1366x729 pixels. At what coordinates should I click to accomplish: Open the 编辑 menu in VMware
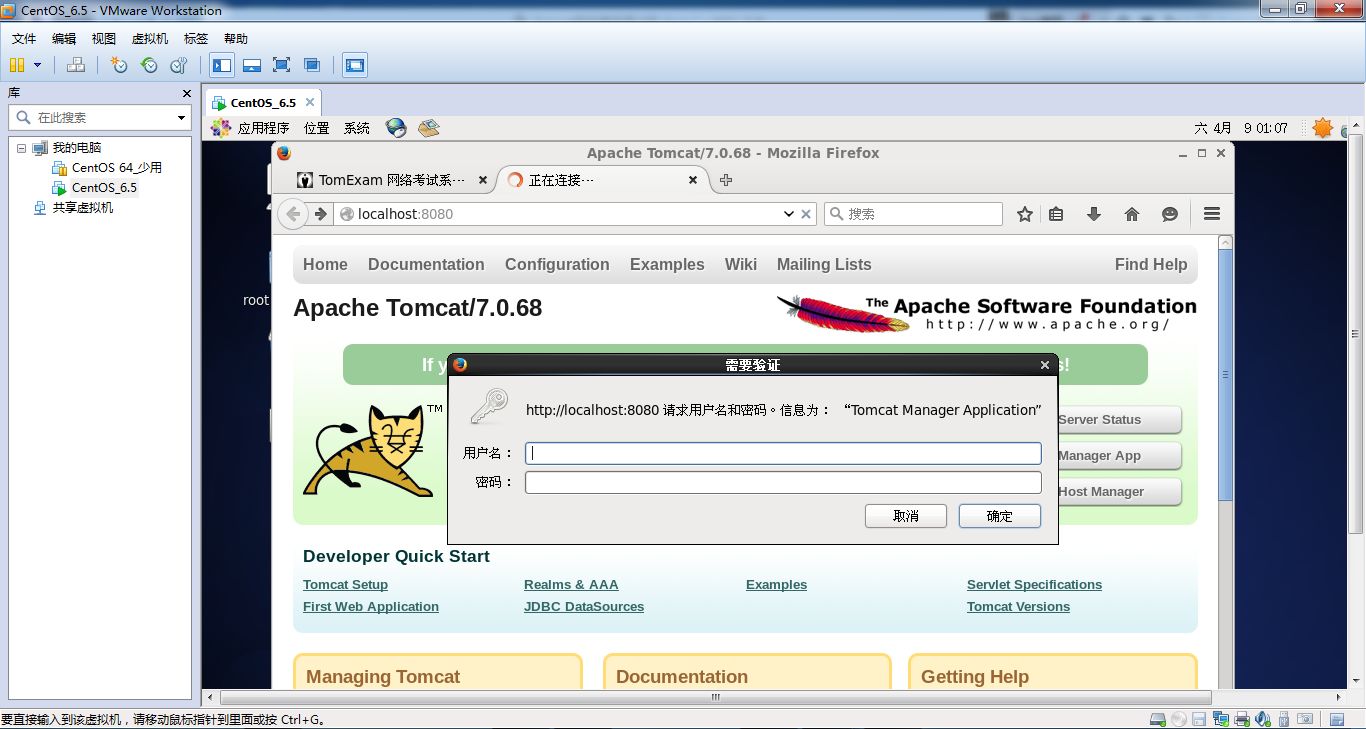tap(64, 39)
